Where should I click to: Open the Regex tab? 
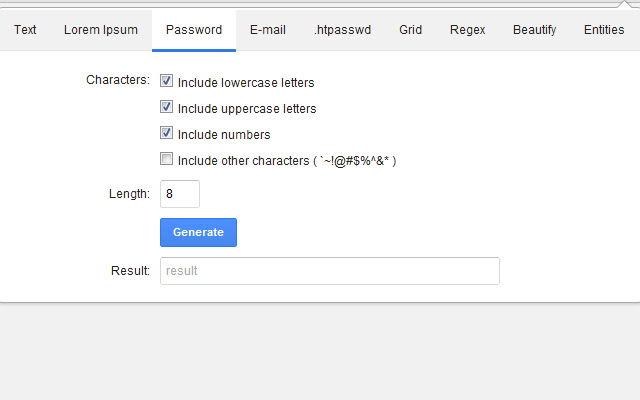pyautogui.click(x=467, y=30)
